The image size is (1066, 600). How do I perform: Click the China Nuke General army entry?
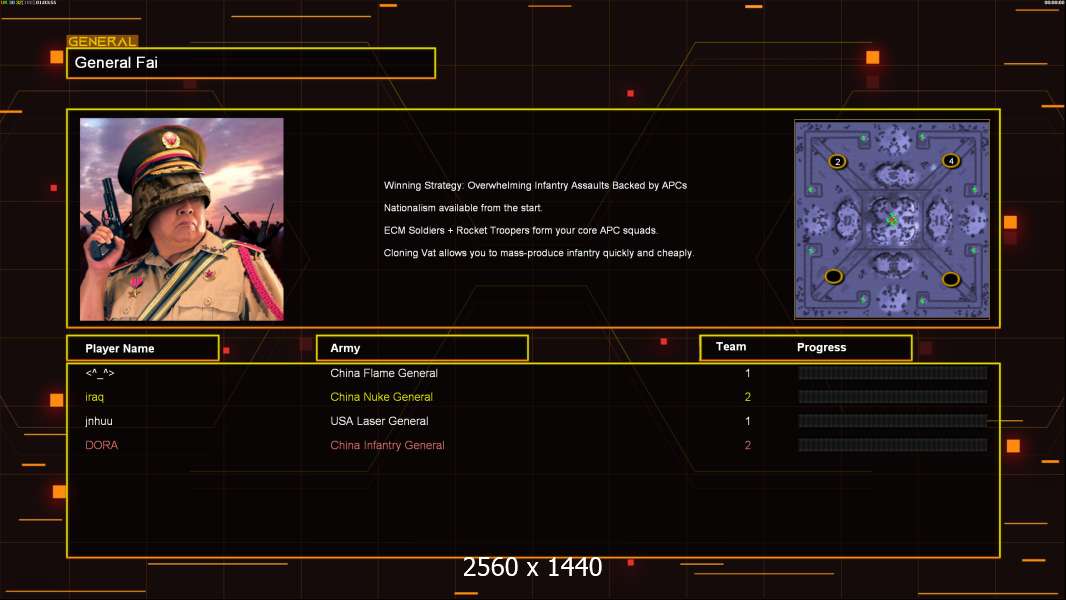[x=381, y=397]
